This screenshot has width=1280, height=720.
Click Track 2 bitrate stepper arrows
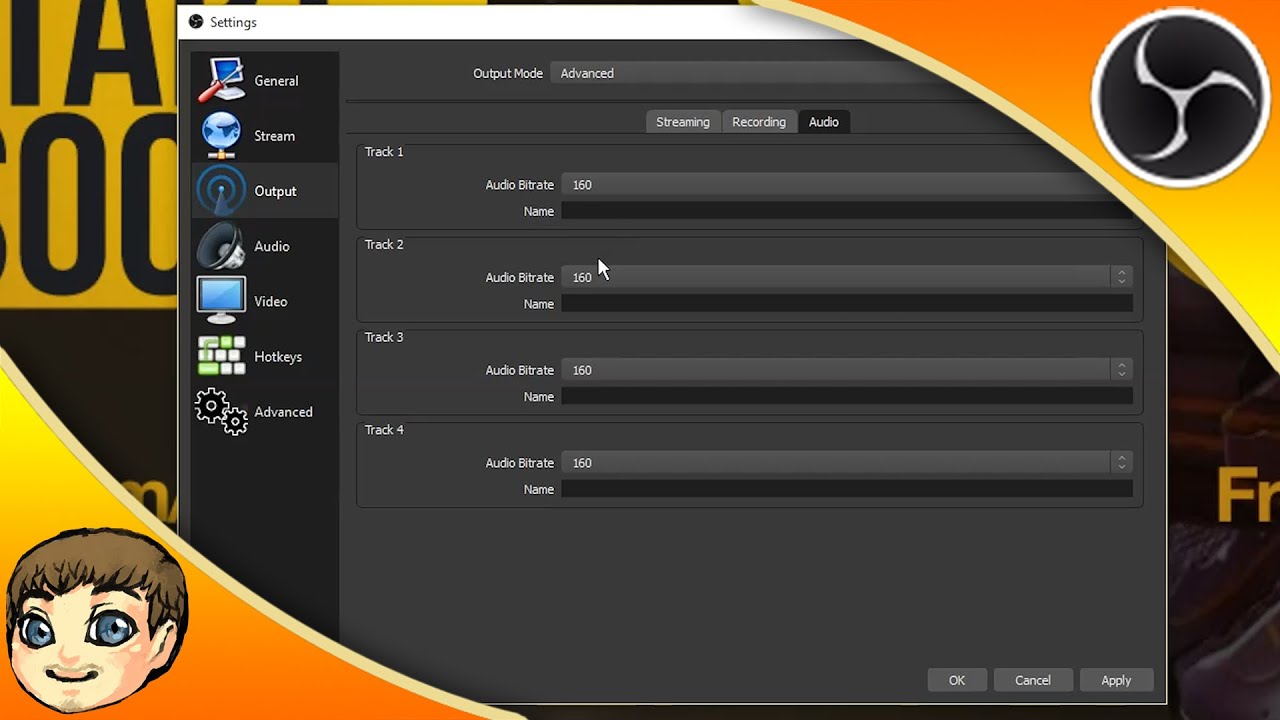point(1121,277)
